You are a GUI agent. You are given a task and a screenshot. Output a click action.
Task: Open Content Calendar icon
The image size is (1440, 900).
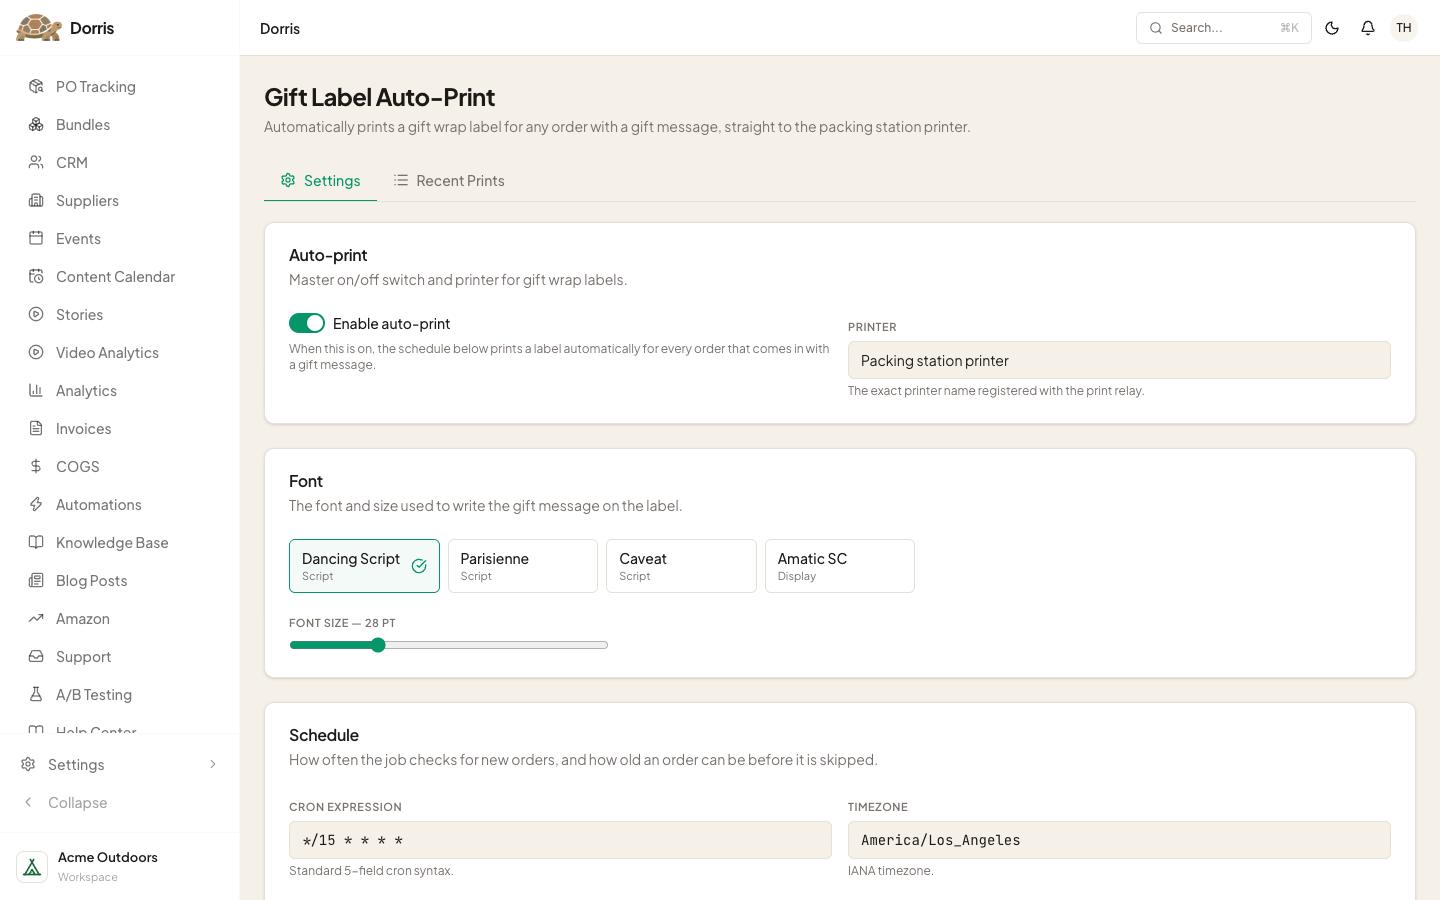pos(36,277)
